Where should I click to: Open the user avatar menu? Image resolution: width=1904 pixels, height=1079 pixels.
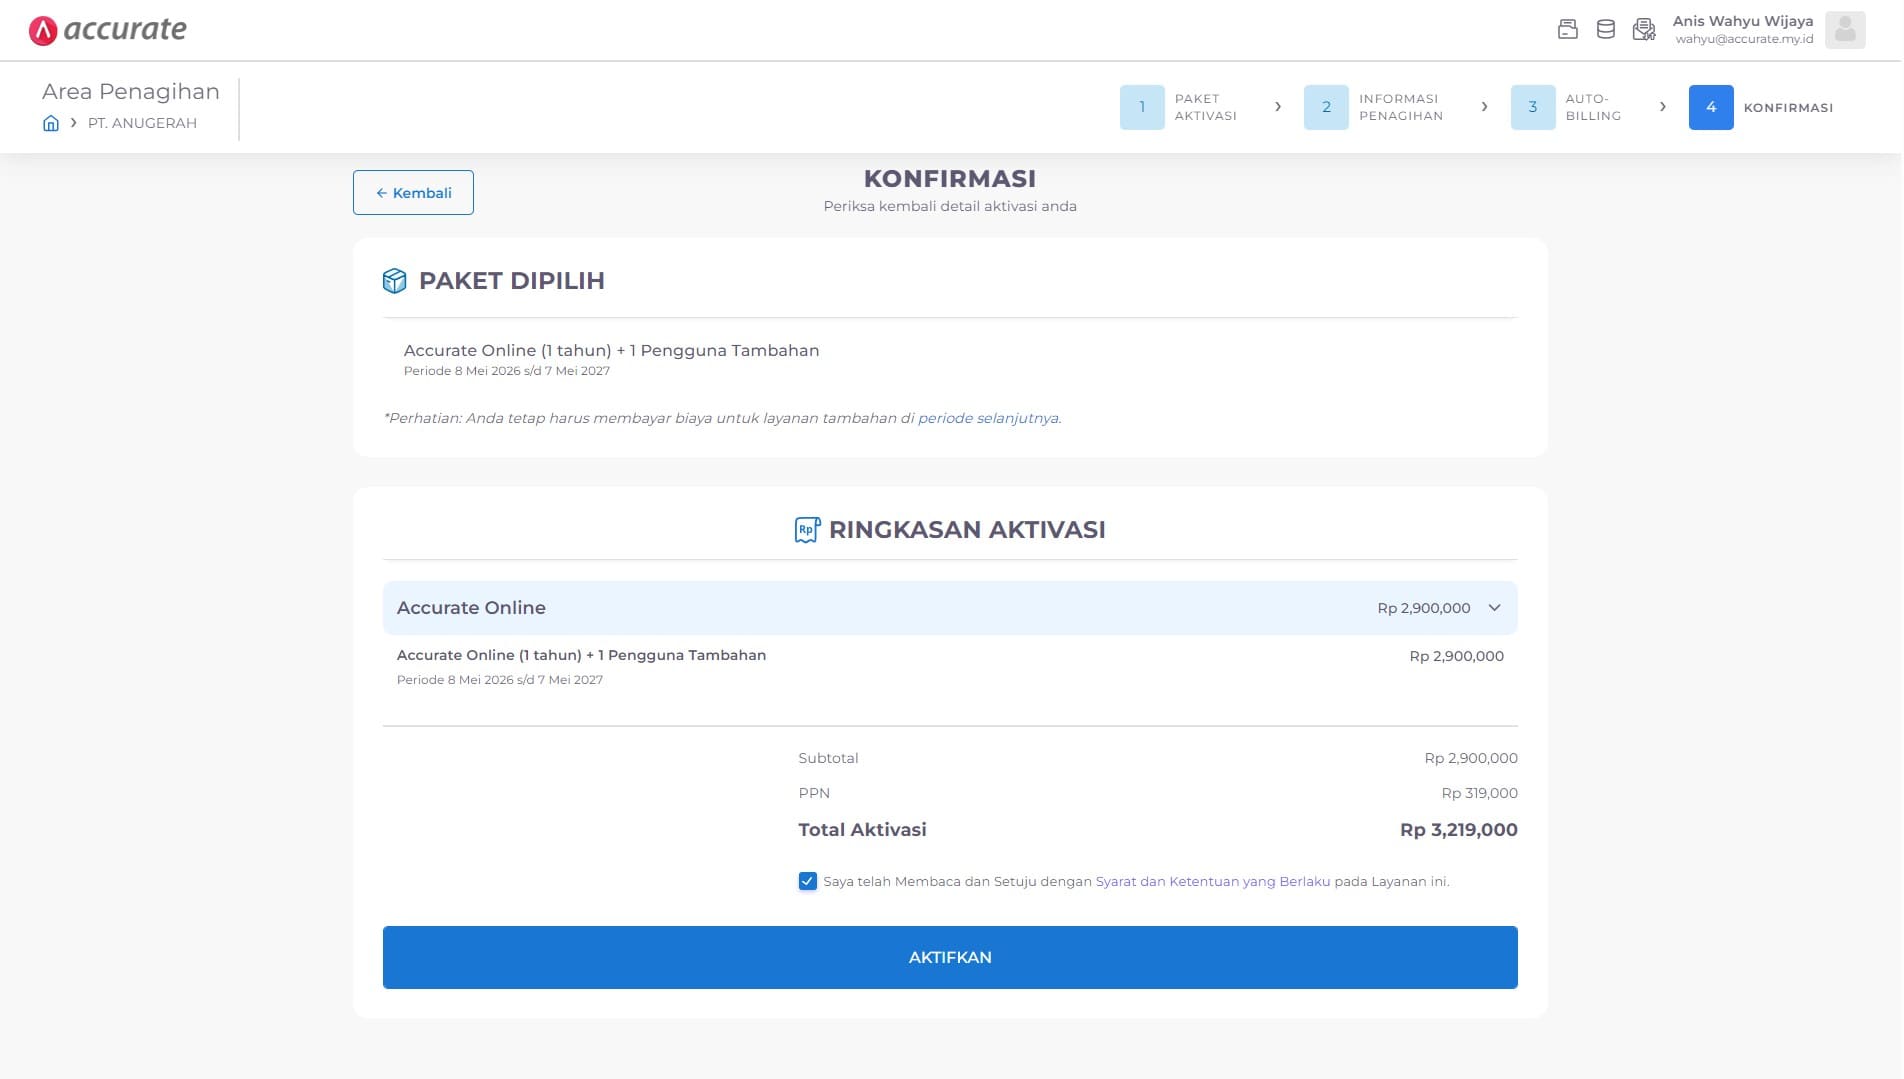click(1845, 30)
